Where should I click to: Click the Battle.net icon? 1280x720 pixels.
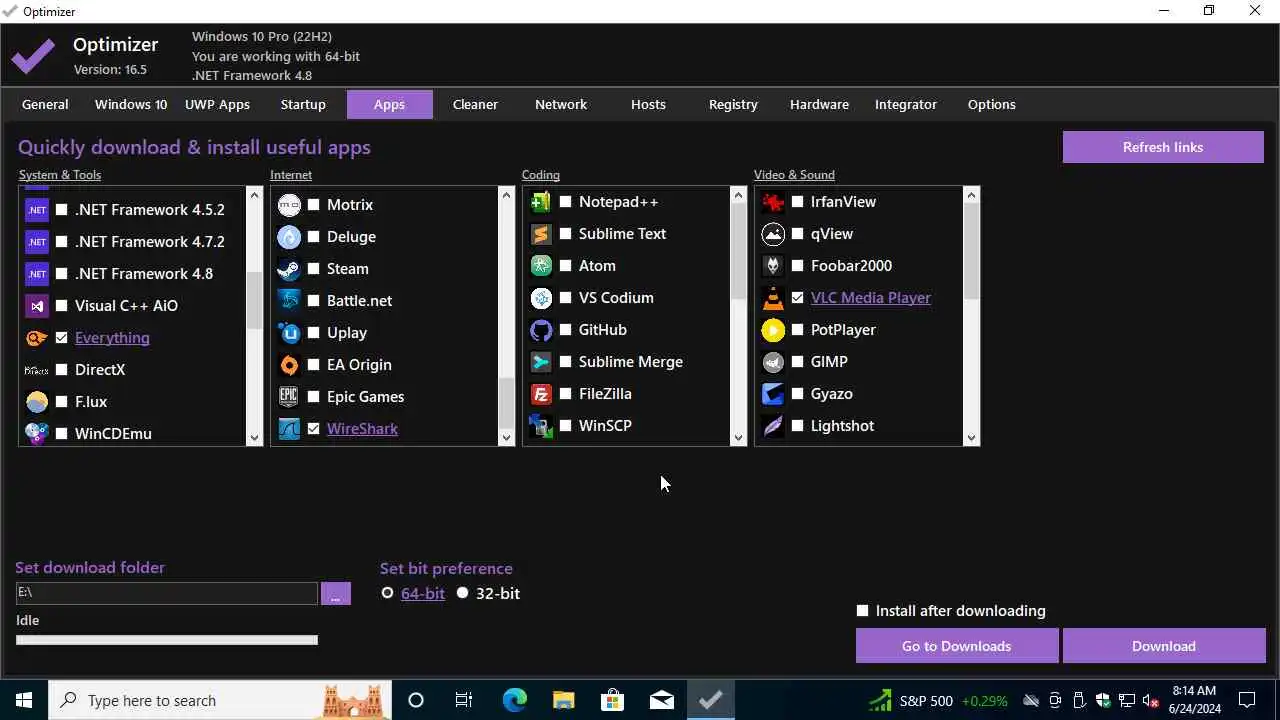(x=289, y=301)
